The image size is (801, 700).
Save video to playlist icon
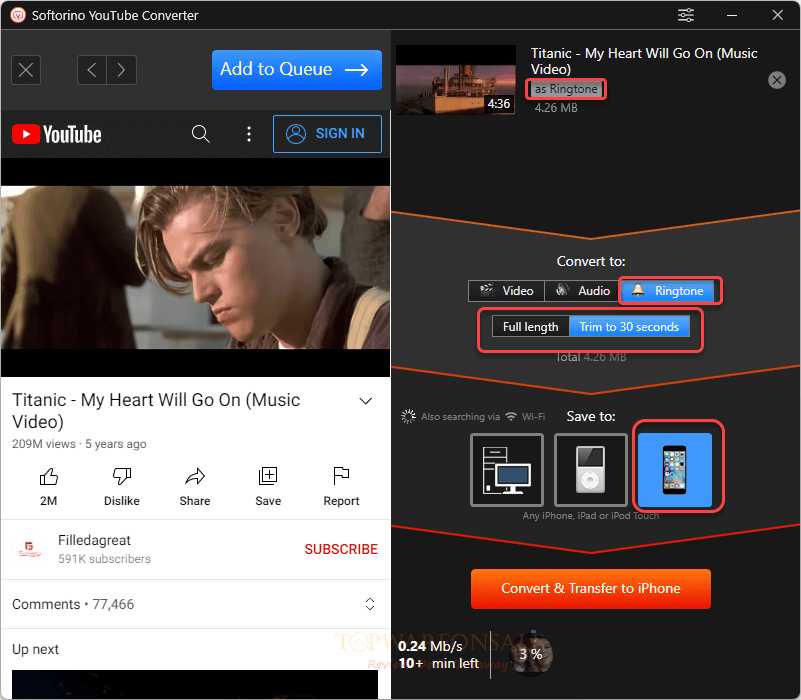point(268,476)
